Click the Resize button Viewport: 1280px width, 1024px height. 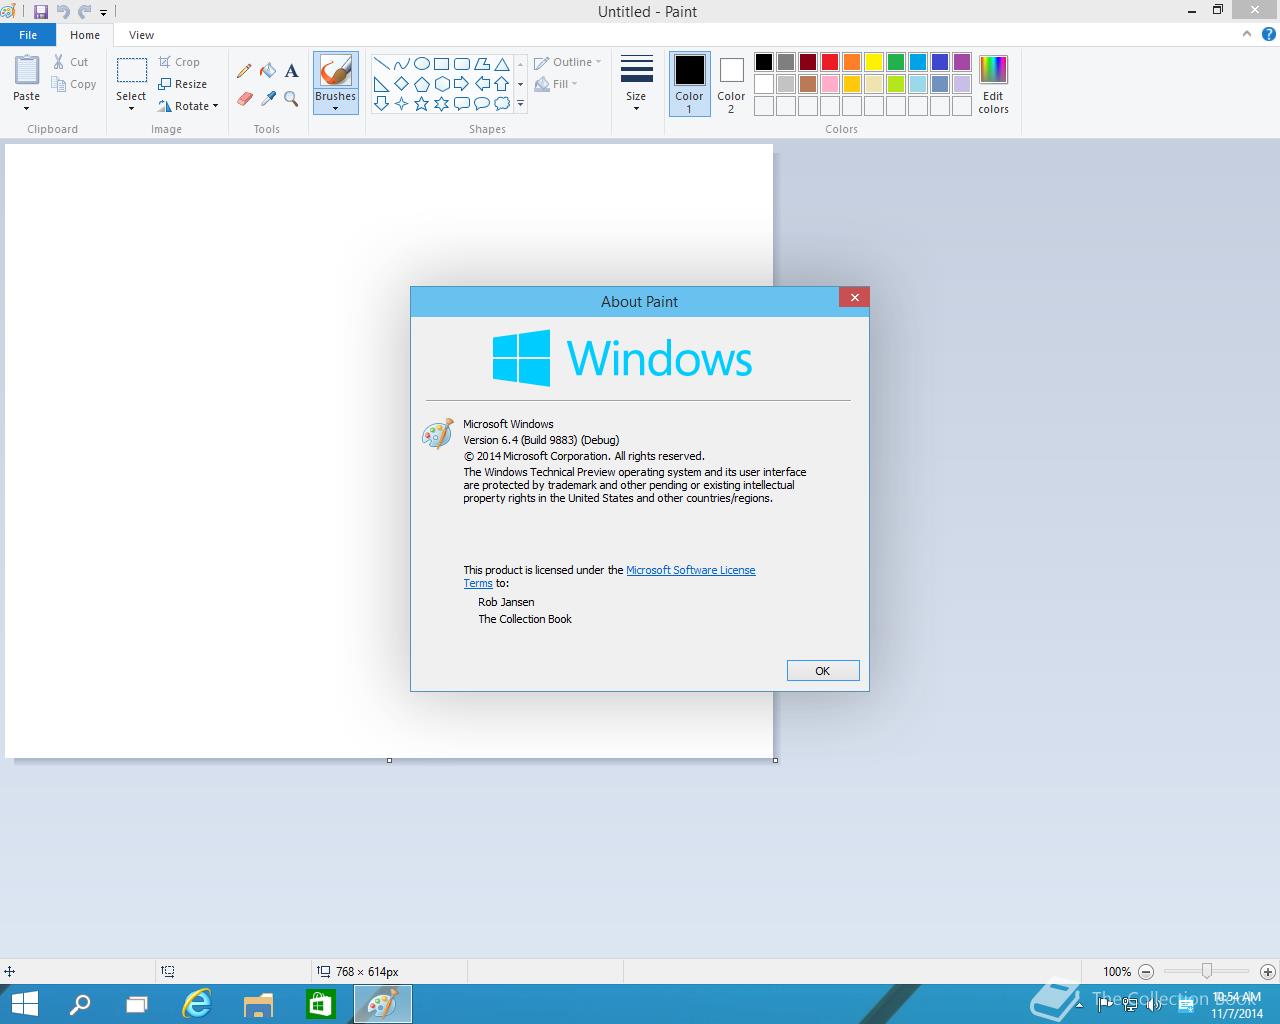182,84
